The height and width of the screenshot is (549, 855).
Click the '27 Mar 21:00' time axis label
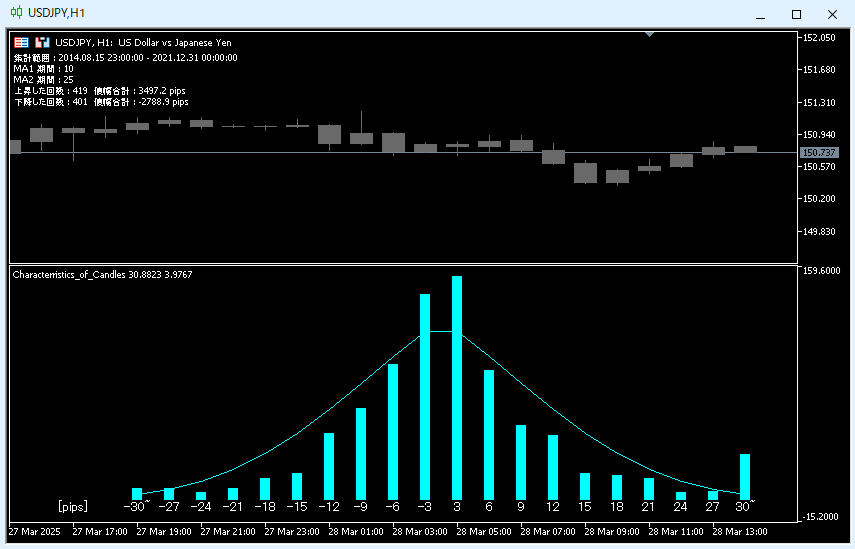tap(228, 532)
